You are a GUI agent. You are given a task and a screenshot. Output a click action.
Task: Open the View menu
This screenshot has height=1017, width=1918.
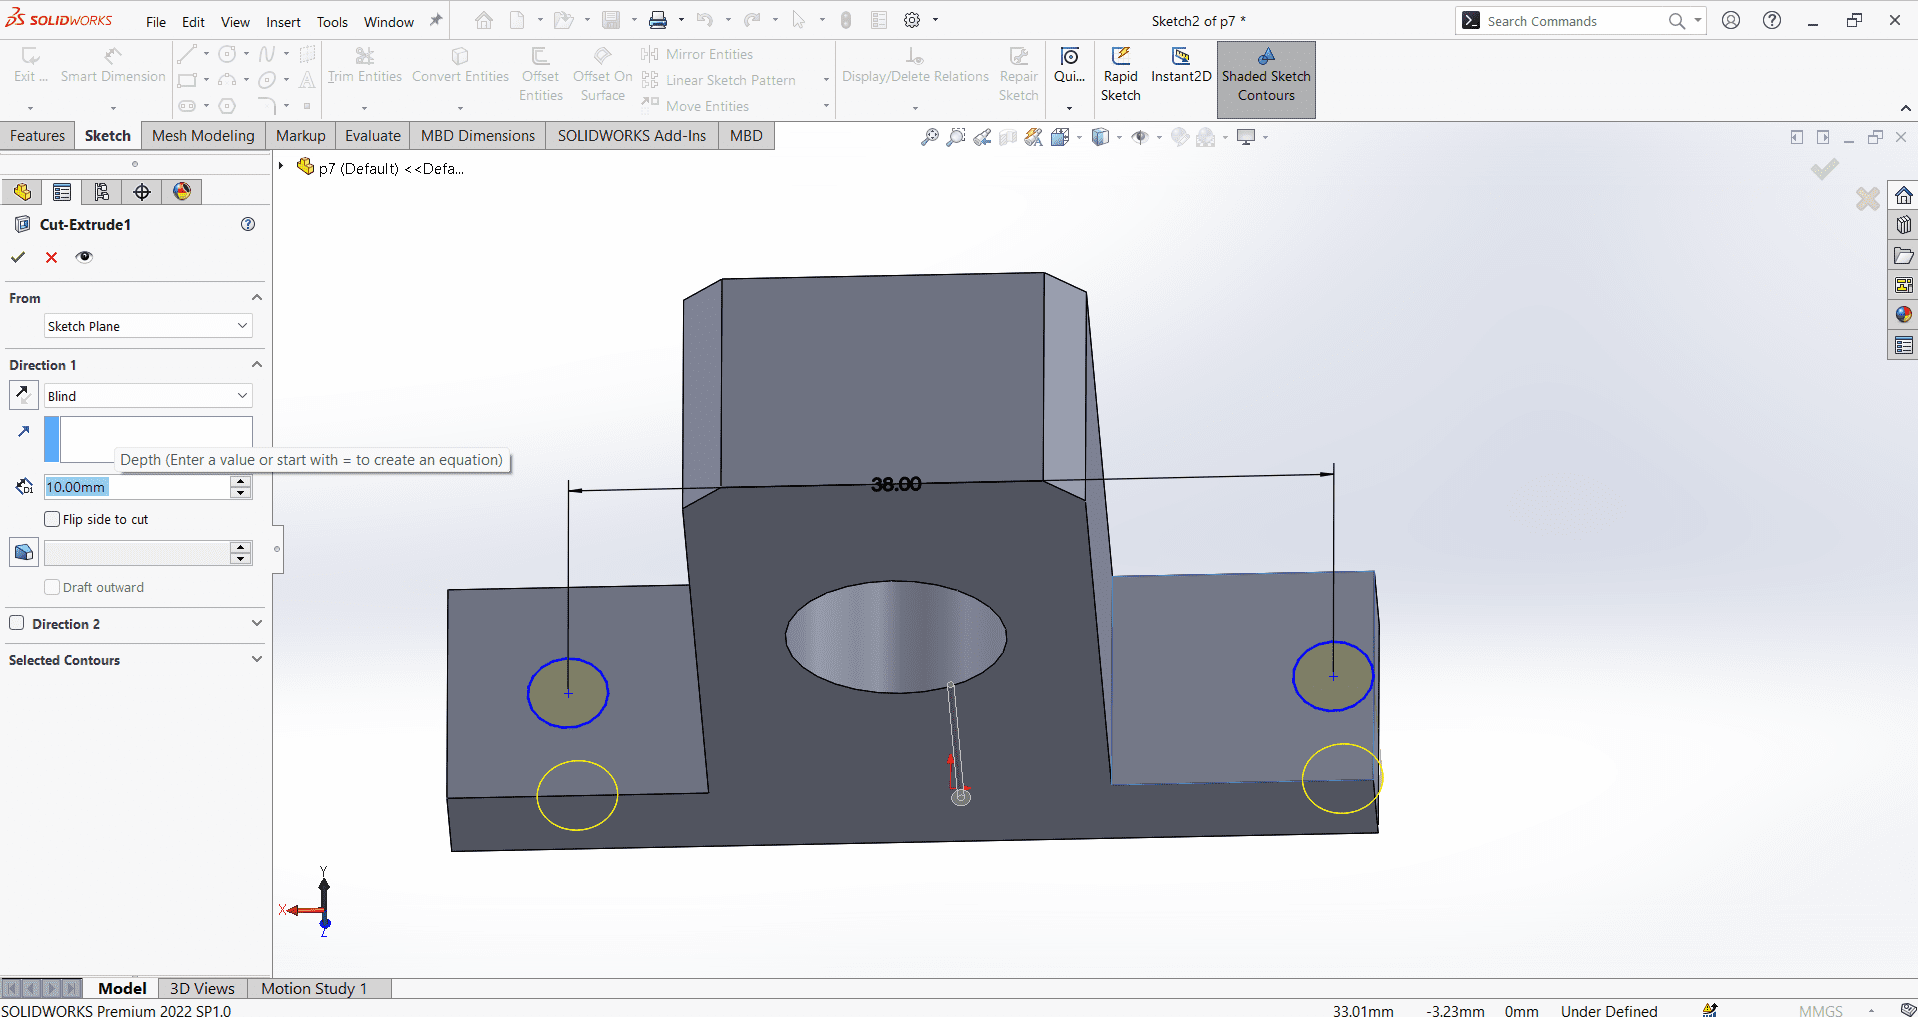pos(235,22)
